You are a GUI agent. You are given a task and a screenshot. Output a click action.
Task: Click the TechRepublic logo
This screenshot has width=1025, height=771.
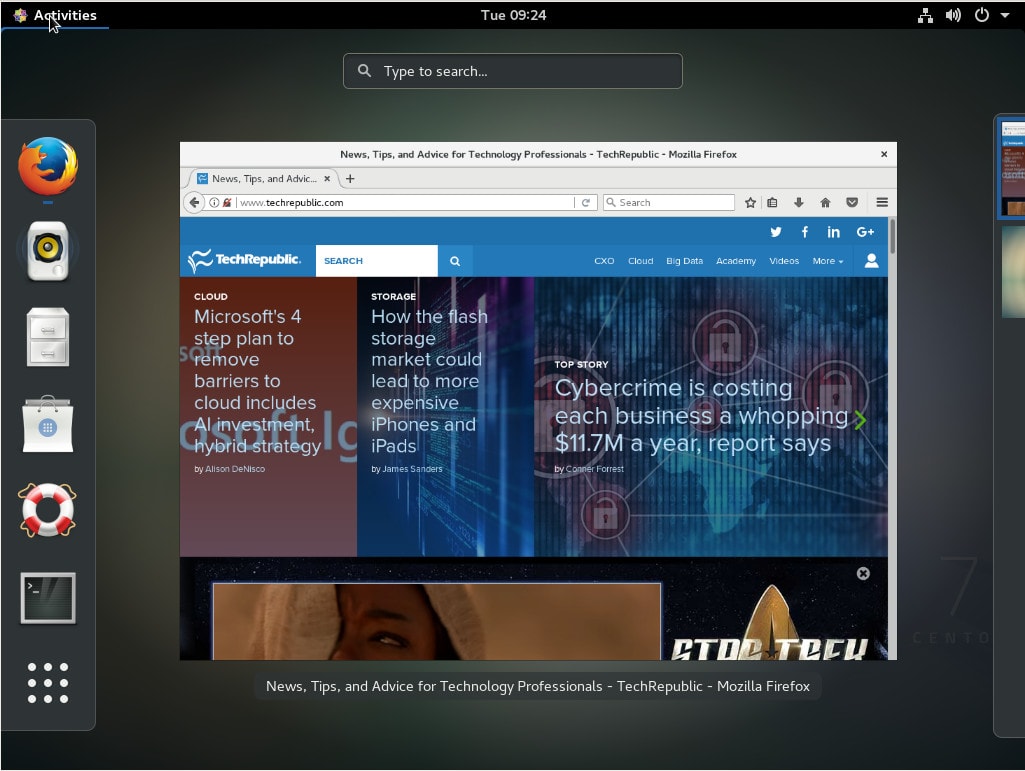click(x=244, y=260)
